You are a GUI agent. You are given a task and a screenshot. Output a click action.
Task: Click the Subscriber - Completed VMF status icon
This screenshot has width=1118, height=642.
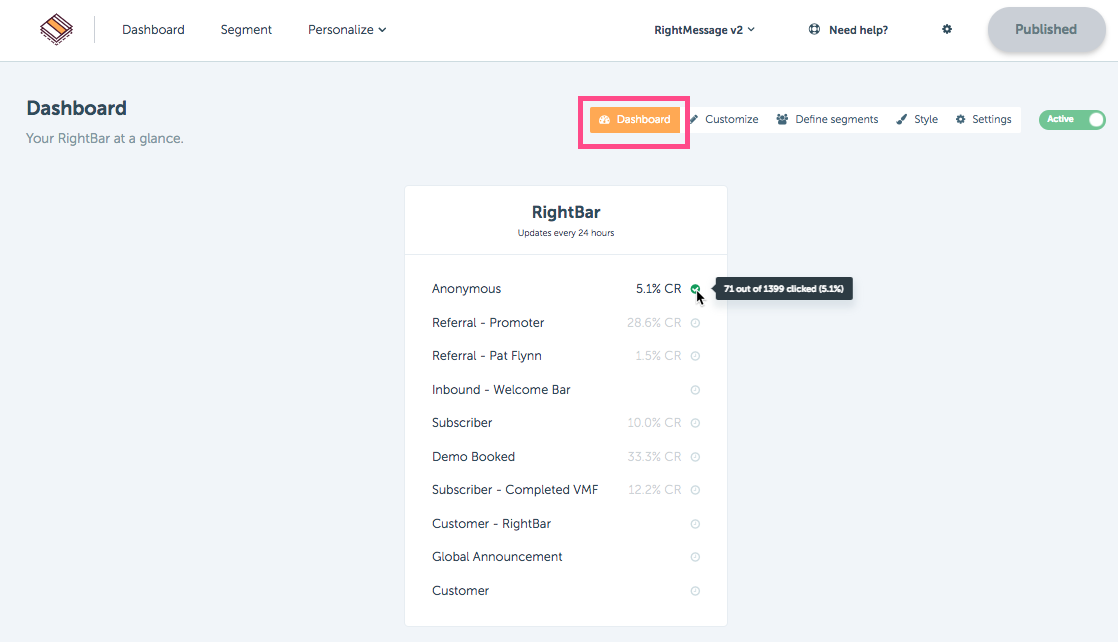point(695,490)
